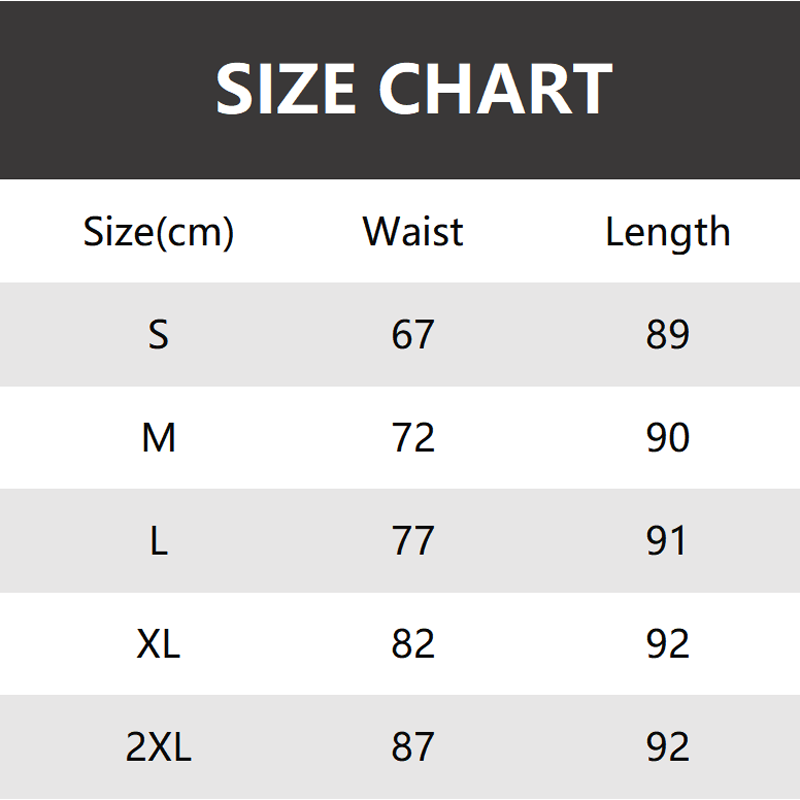Choose the 2XL size label

[158, 747]
